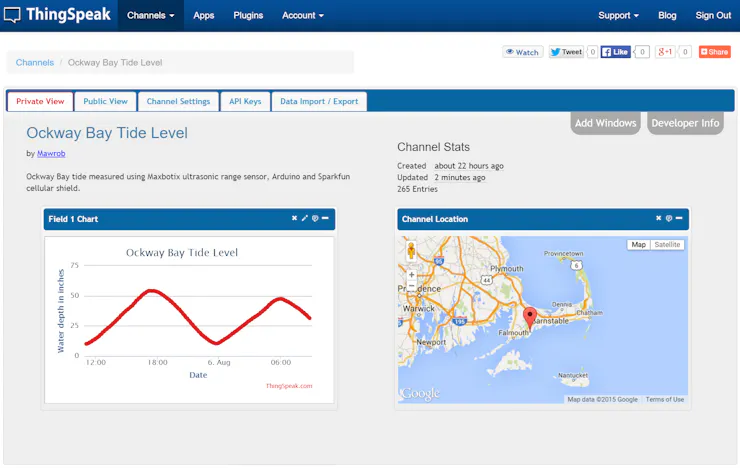Viewport: 740px width, 468px height.
Task: Click the '265 Entries' text
Action: point(417,189)
